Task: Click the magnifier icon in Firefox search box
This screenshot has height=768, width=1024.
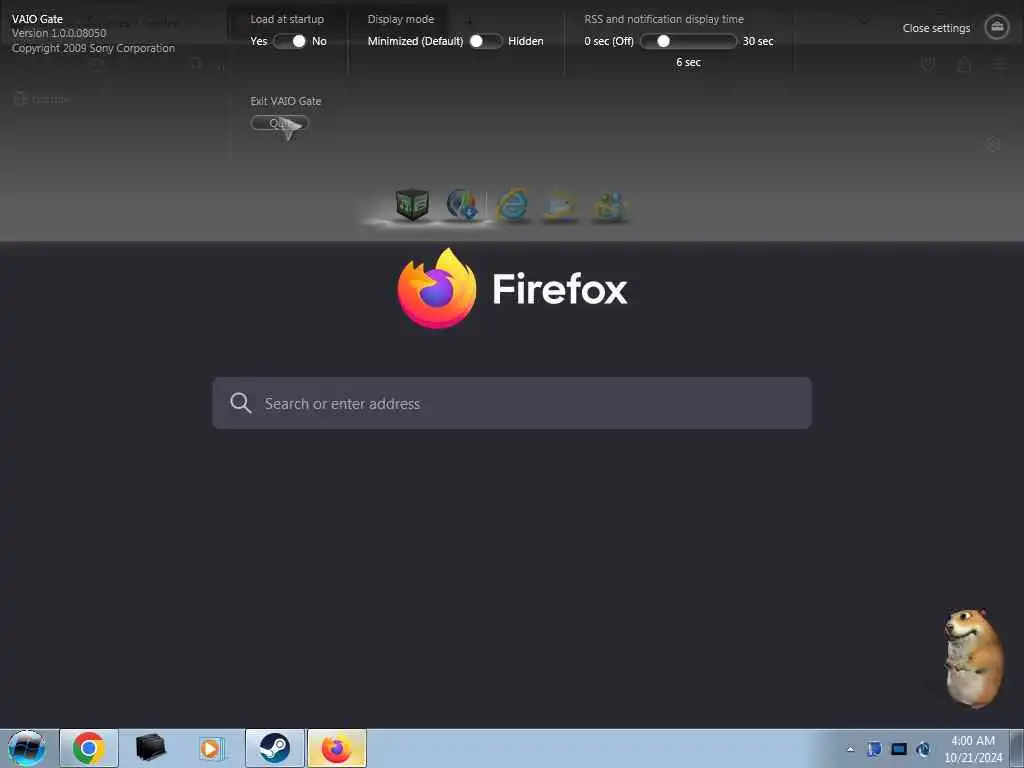Action: [240, 403]
